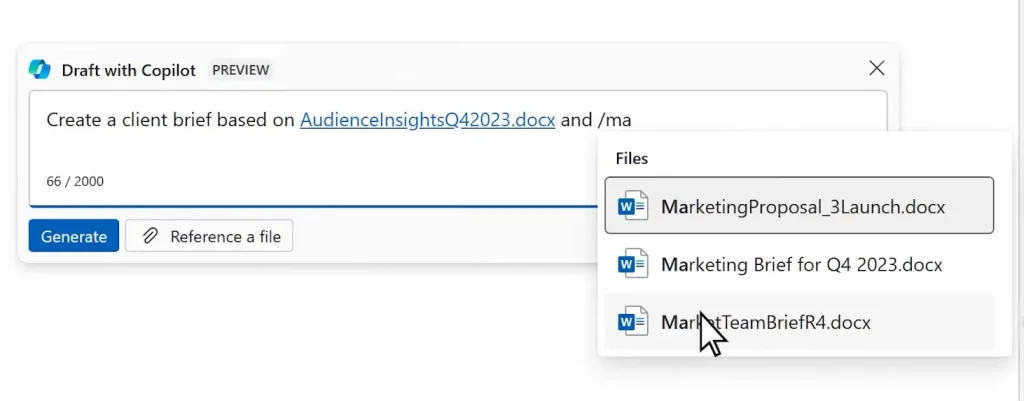Click the Files header in suggestions
The image size is (1024, 401).
click(632, 158)
